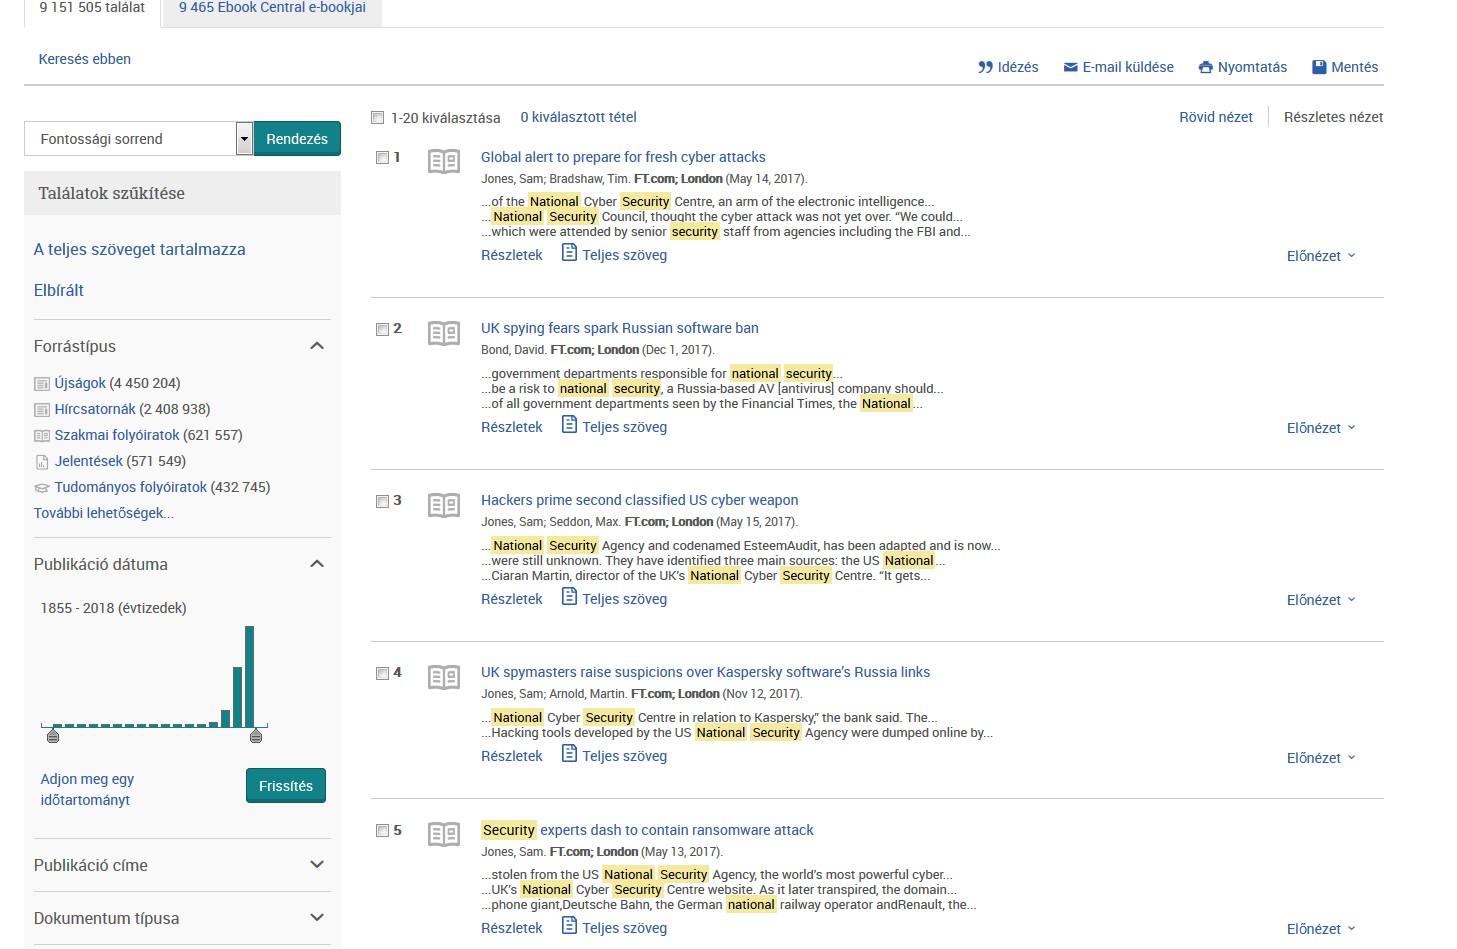1457x949 pixels.
Task: Click the Jelentések report icon
Action: pyautogui.click(x=42, y=462)
